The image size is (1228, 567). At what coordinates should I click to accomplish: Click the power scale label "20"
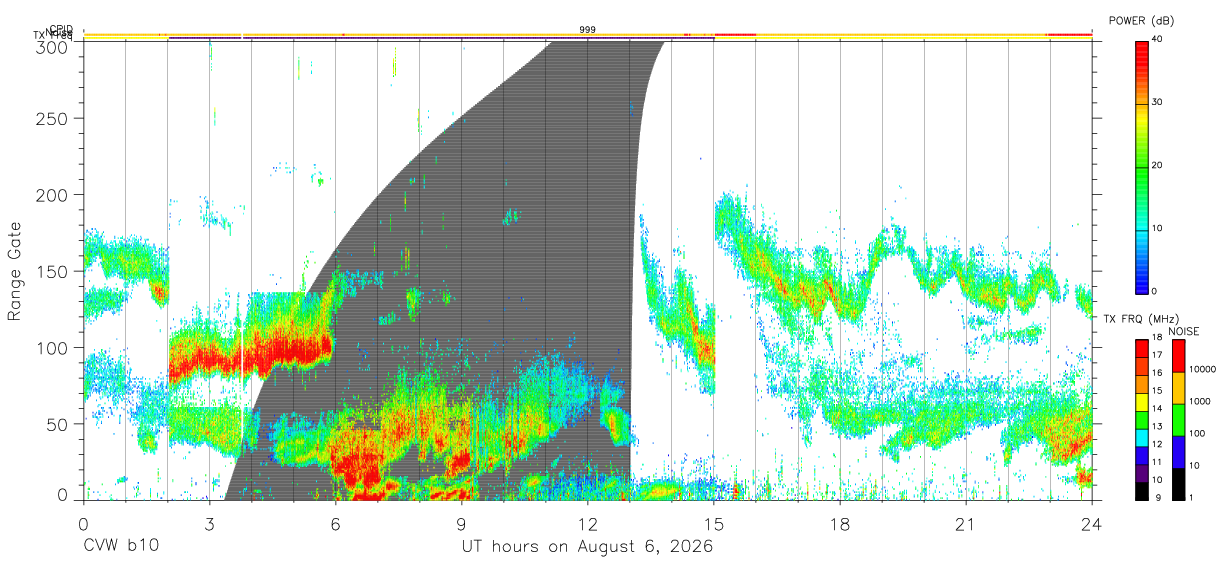coord(1158,165)
